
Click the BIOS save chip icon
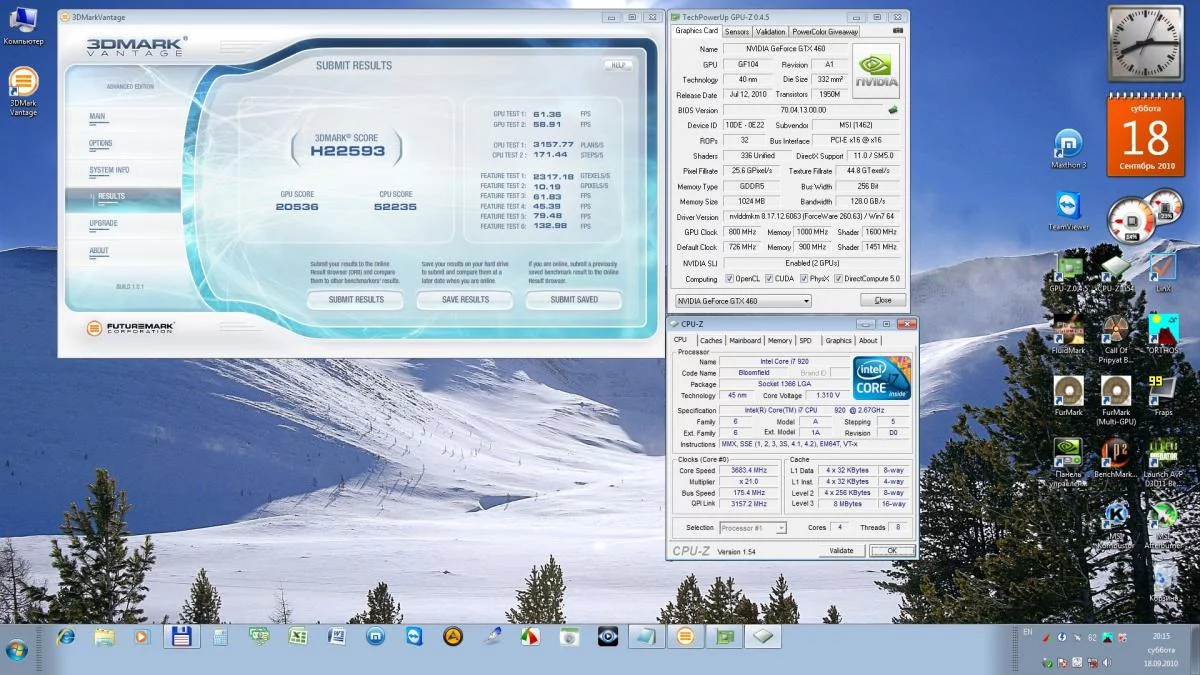(892, 110)
